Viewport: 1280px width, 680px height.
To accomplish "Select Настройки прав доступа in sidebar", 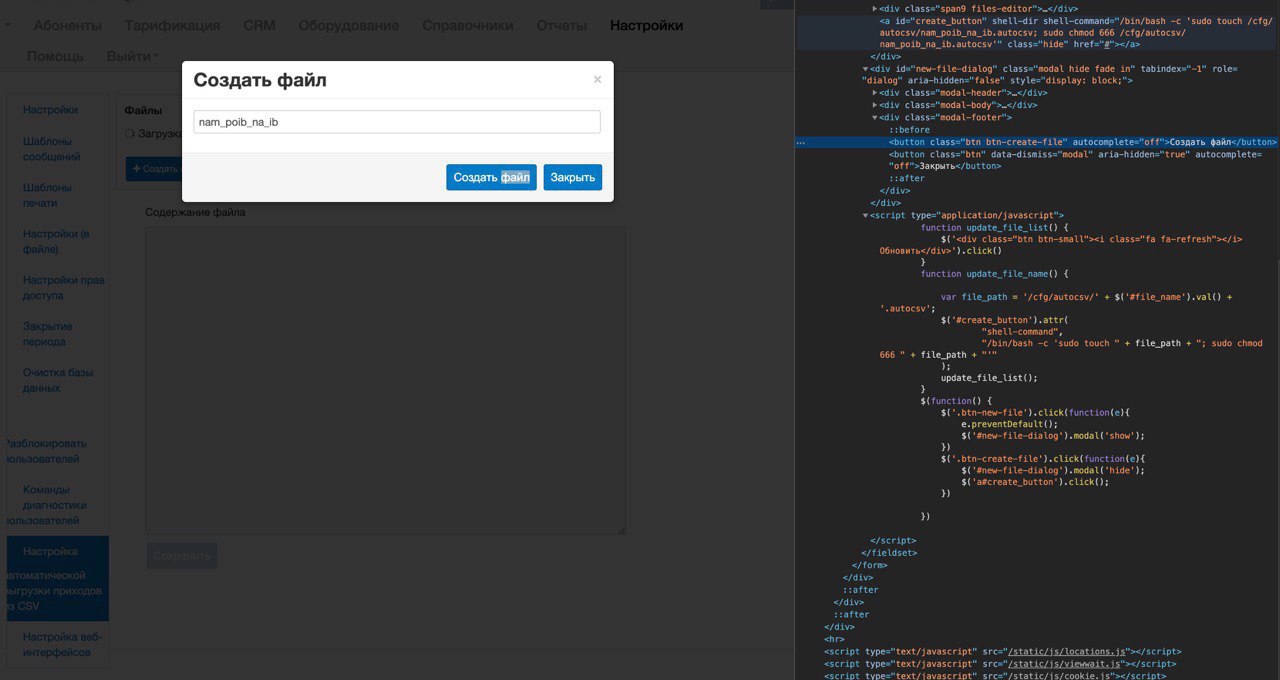I will point(64,288).
